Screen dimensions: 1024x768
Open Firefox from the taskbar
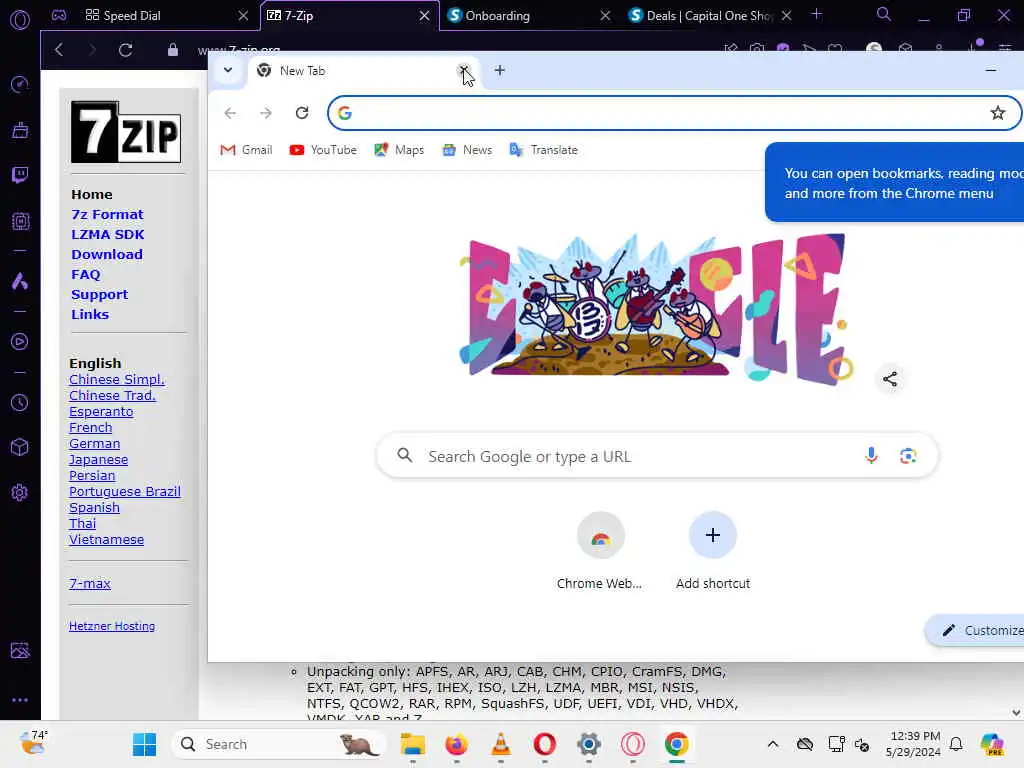coord(456,744)
